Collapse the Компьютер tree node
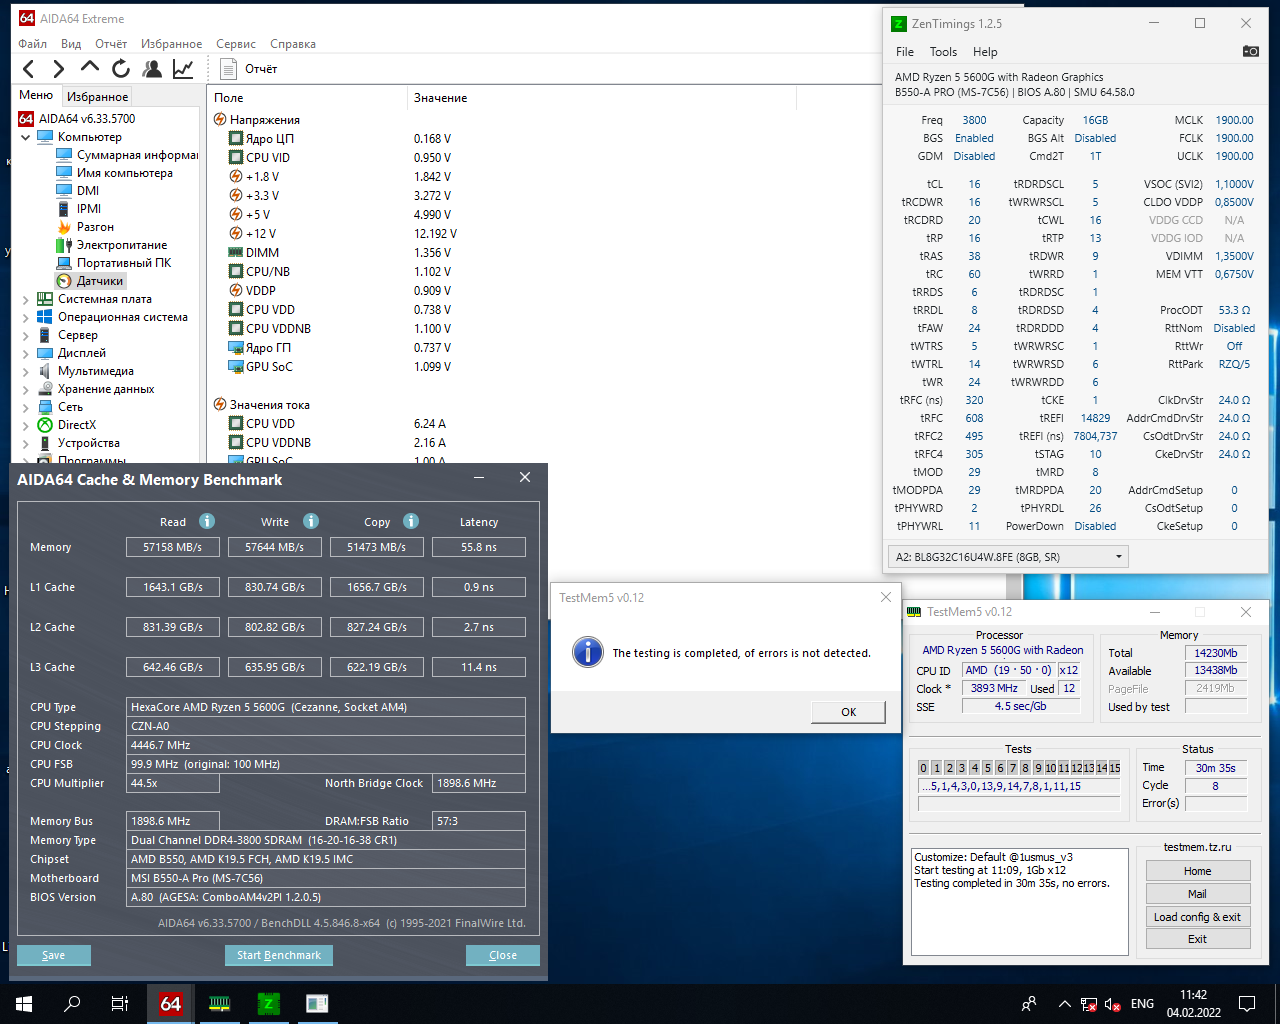The image size is (1280, 1024). pos(25,137)
